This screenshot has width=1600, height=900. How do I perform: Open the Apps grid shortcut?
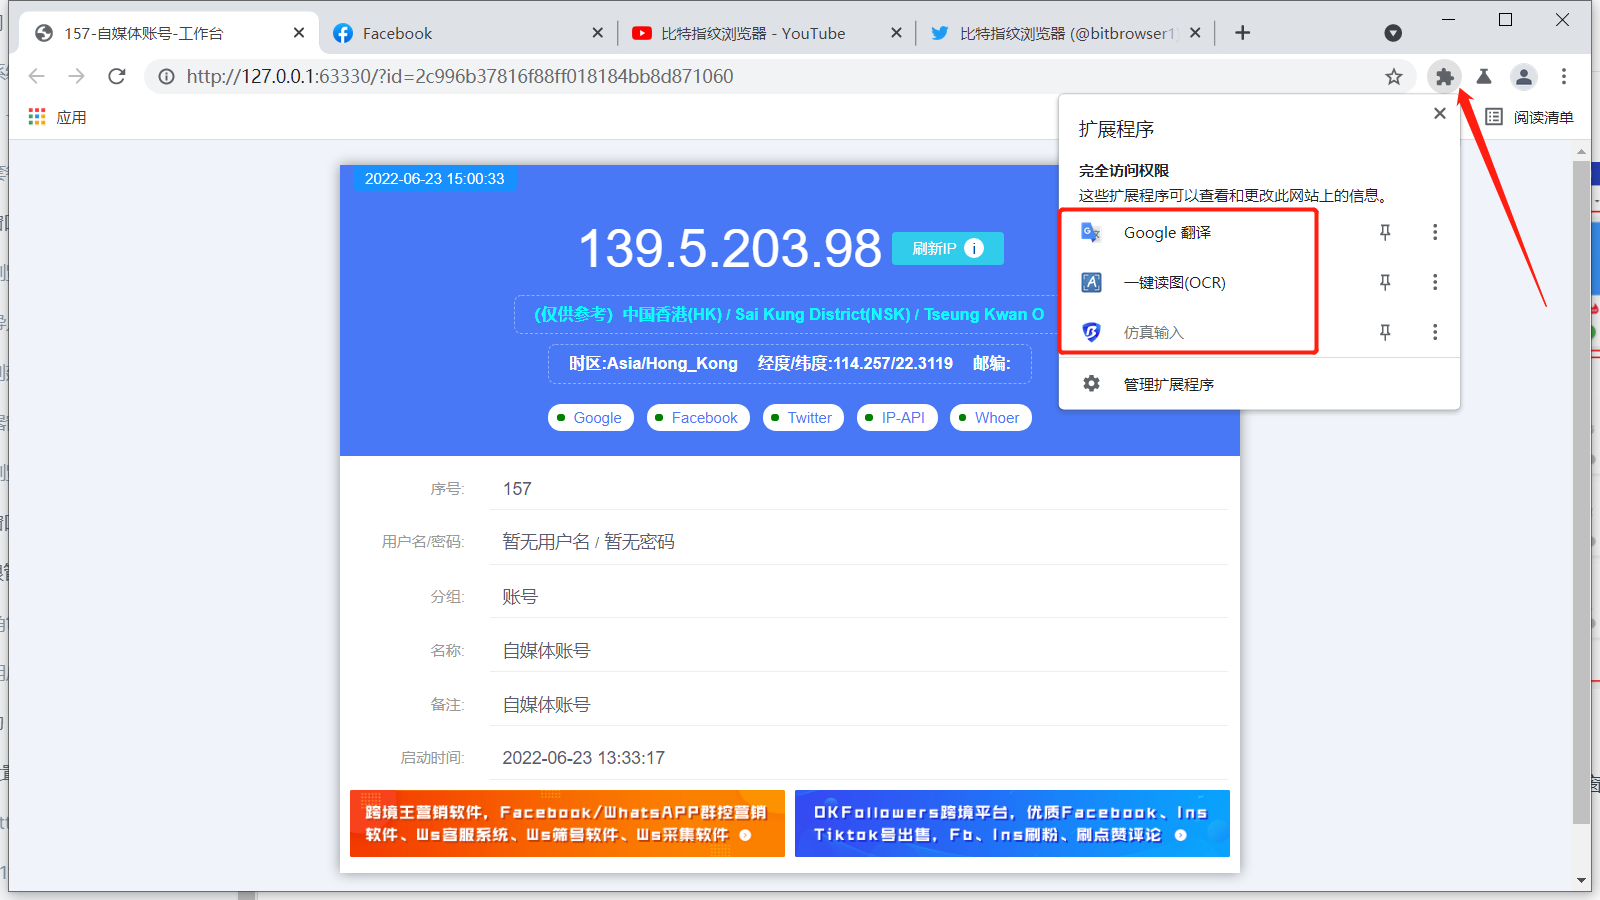[37, 117]
